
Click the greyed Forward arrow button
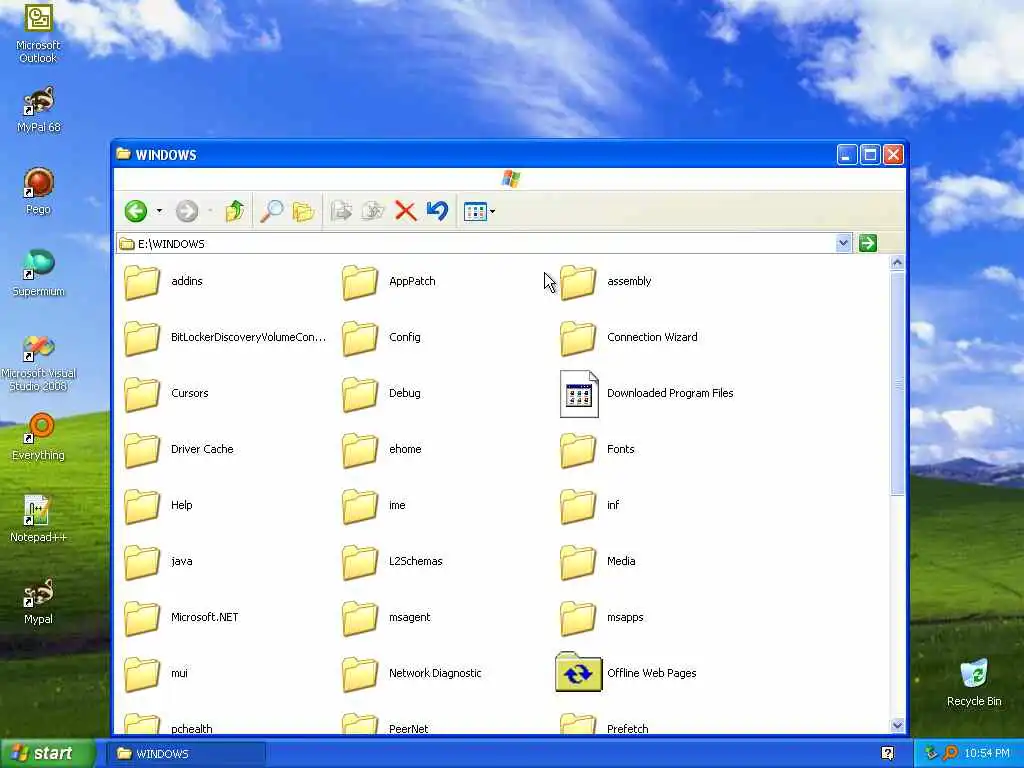point(187,211)
